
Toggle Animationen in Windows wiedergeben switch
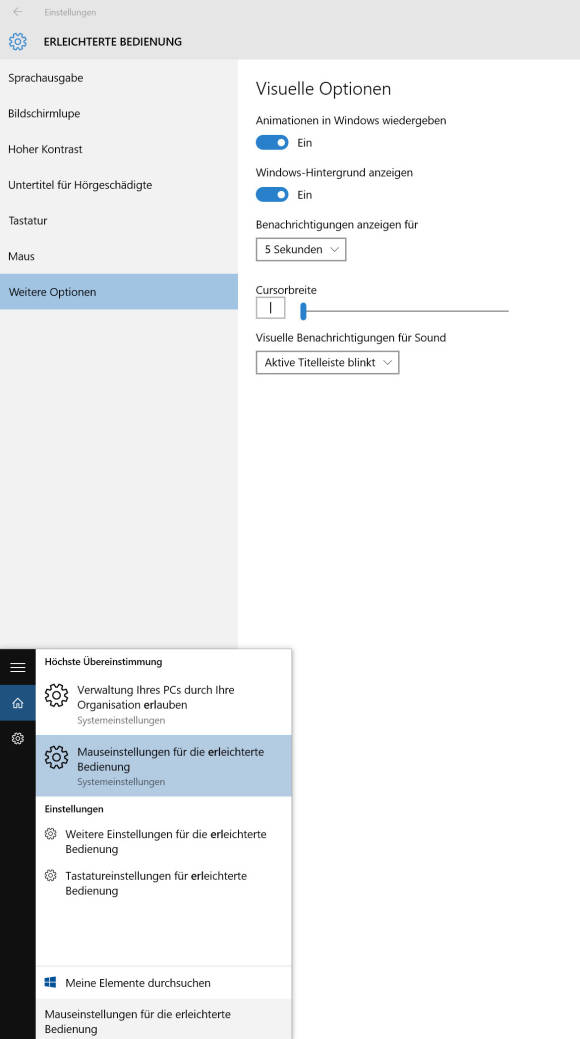[272, 142]
